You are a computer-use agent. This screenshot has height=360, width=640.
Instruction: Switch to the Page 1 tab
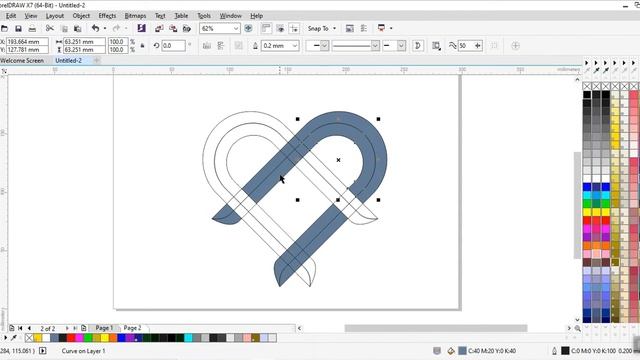[x=104, y=328]
